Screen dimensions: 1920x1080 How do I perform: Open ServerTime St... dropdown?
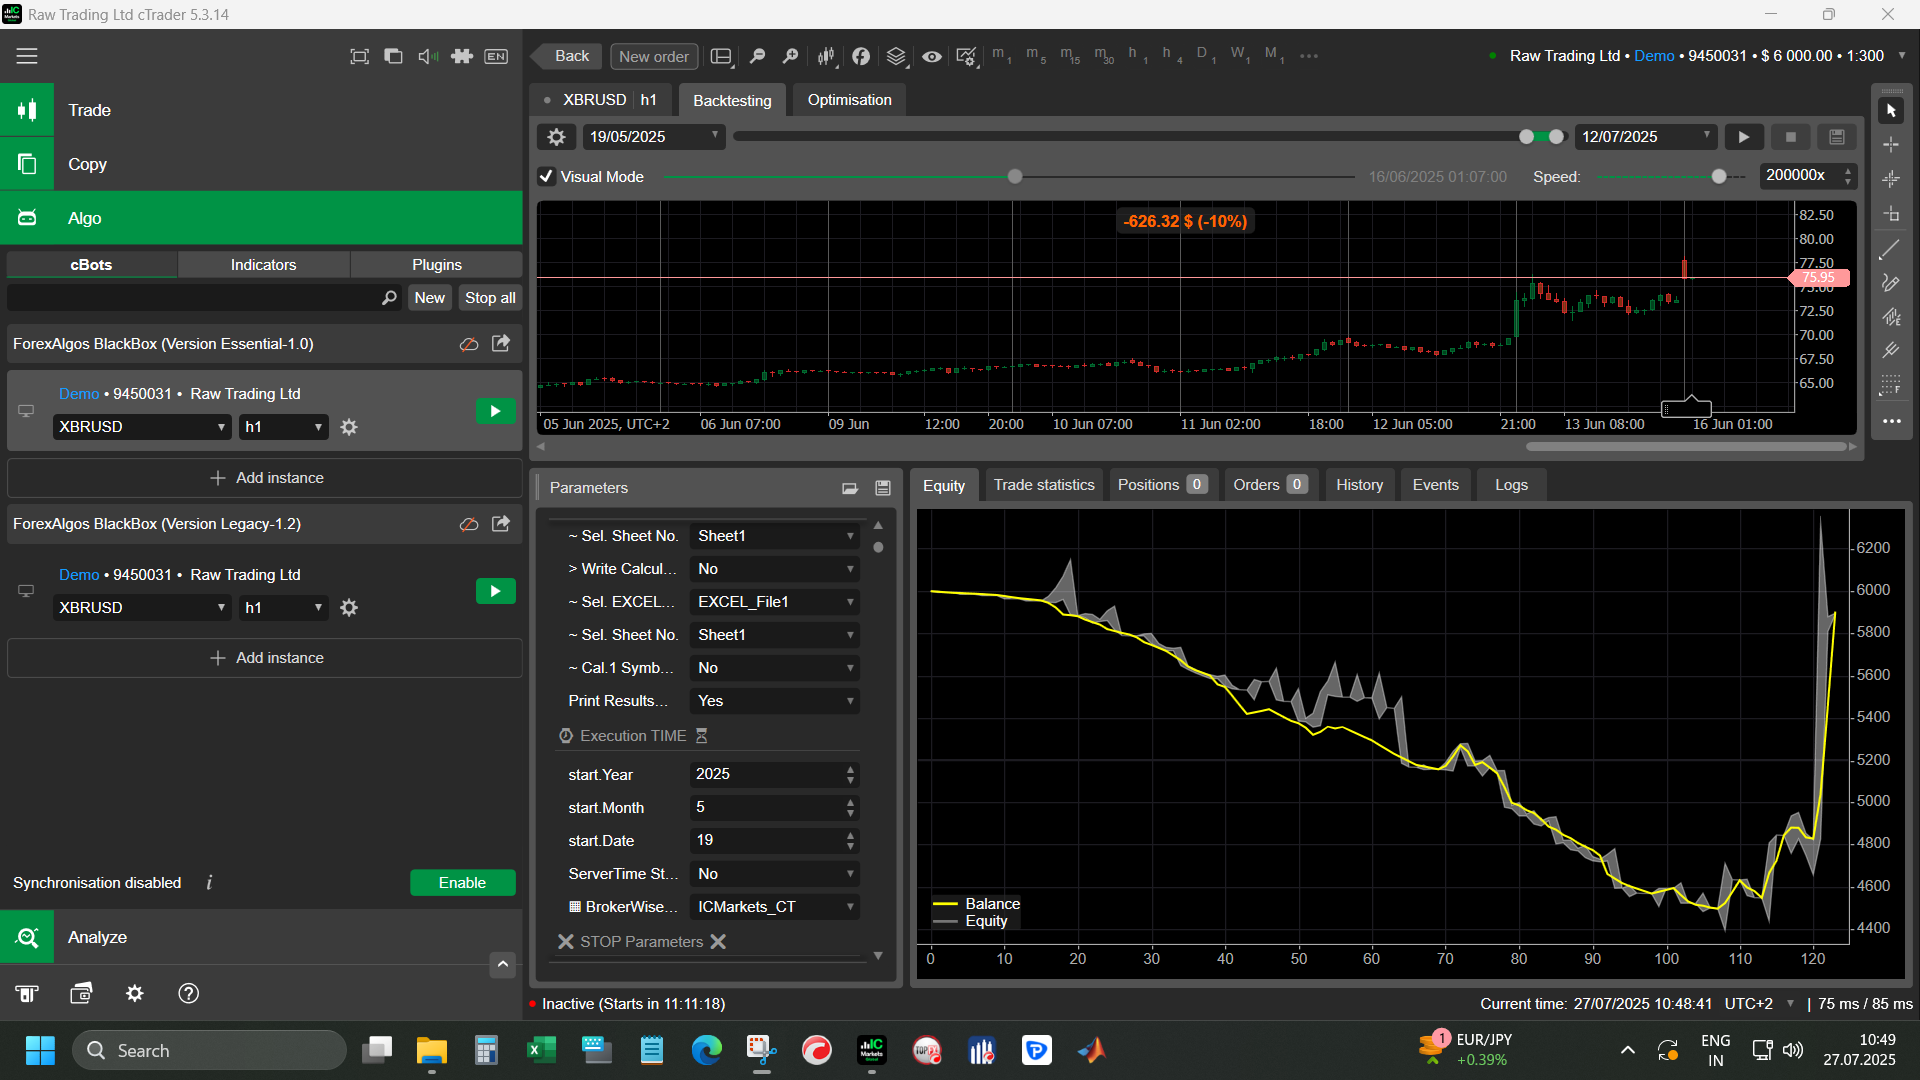[775, 874]
